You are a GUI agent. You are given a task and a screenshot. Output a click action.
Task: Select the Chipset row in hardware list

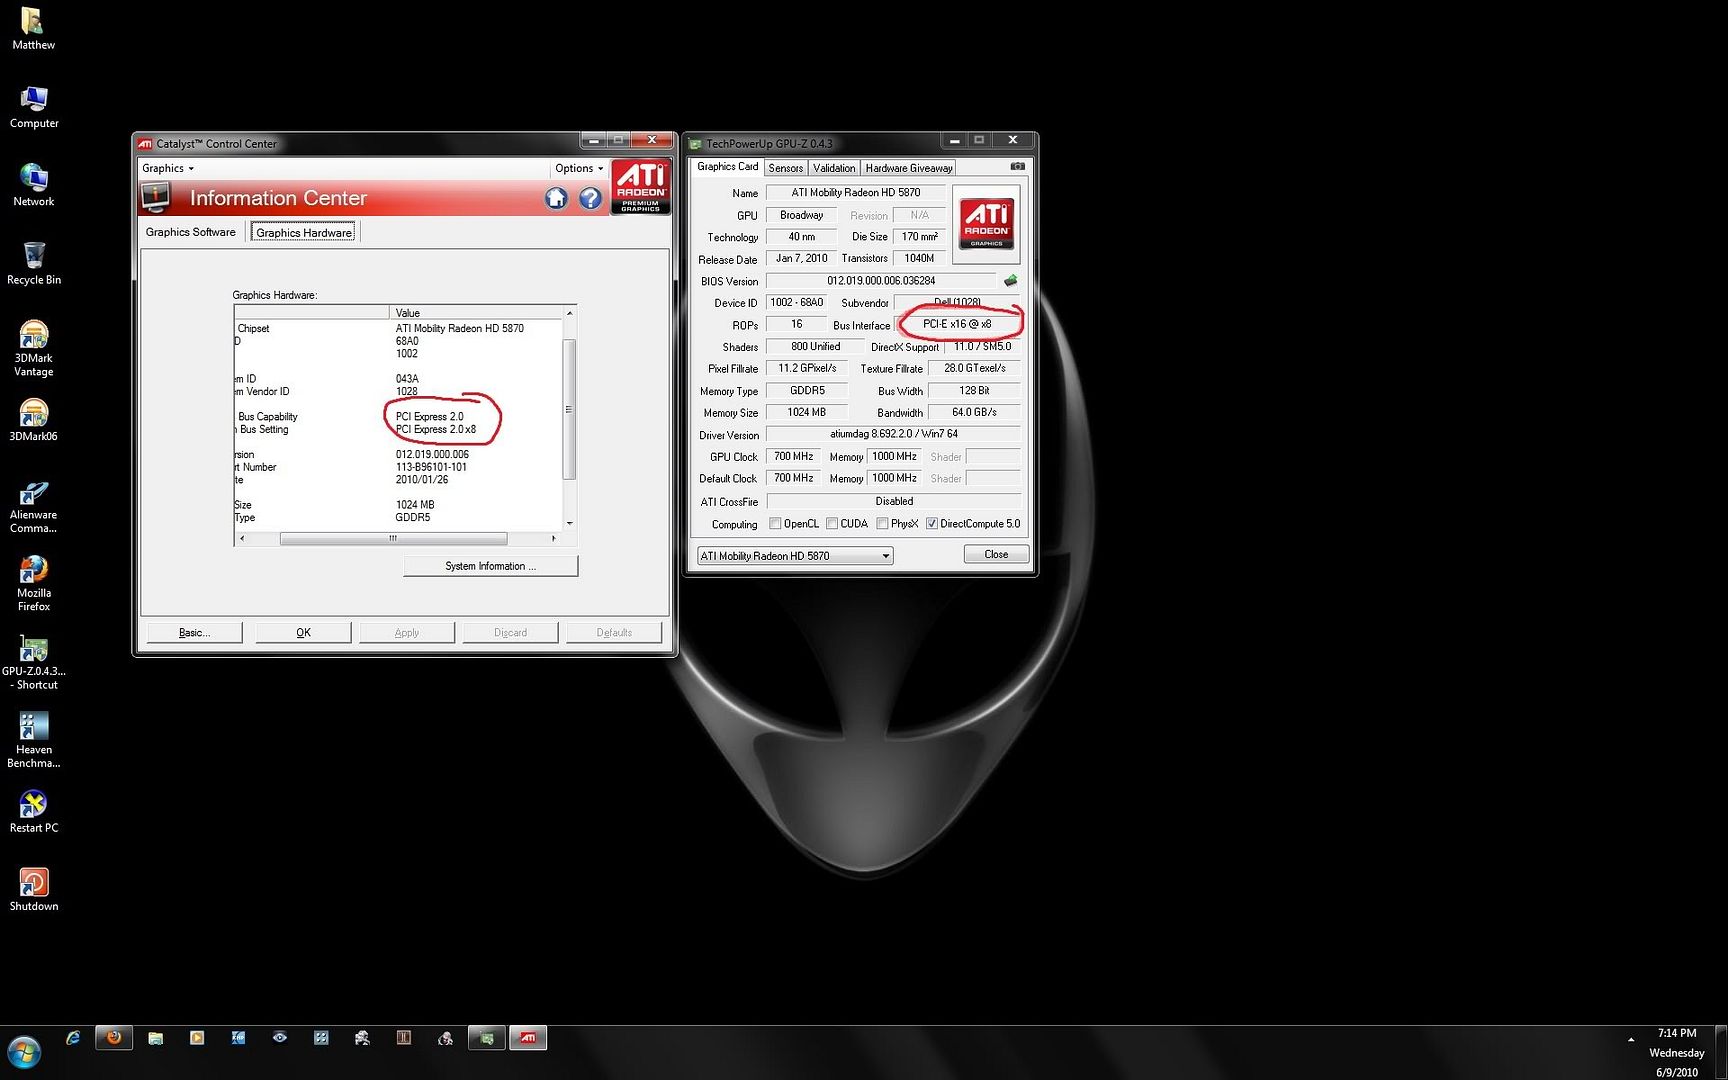tap(398, 328)
